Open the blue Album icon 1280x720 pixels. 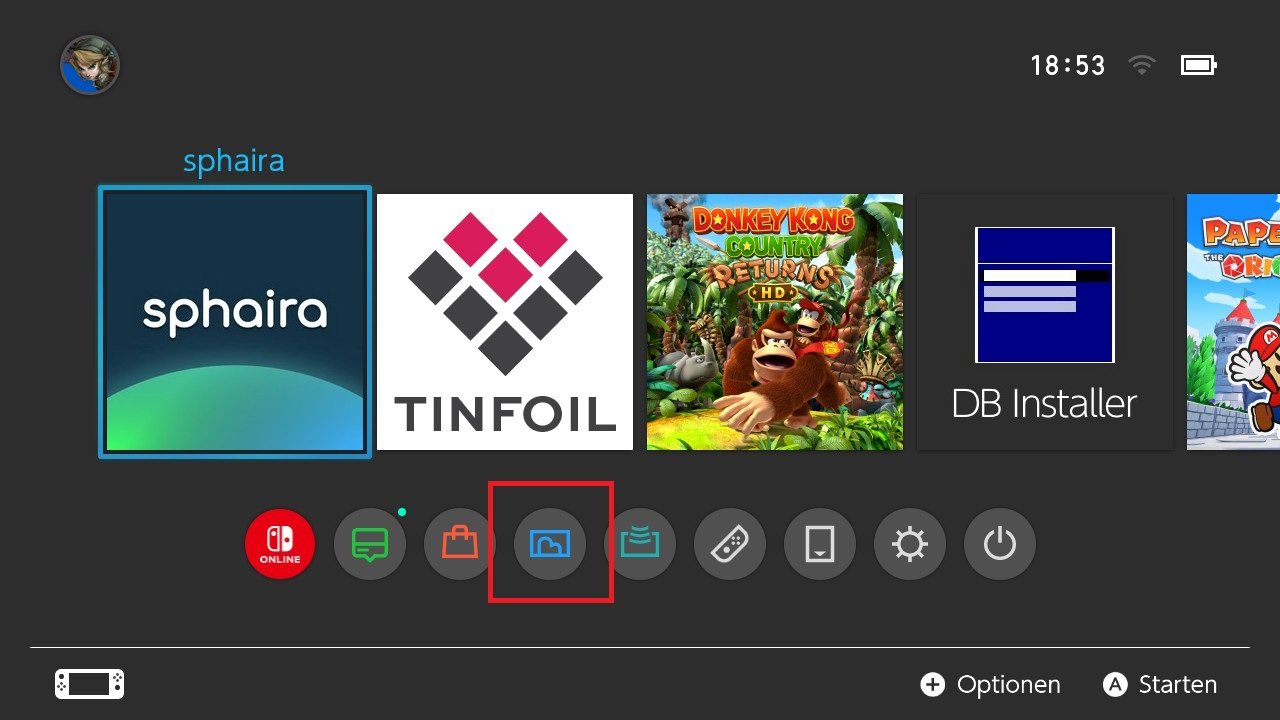click(550, 545)
